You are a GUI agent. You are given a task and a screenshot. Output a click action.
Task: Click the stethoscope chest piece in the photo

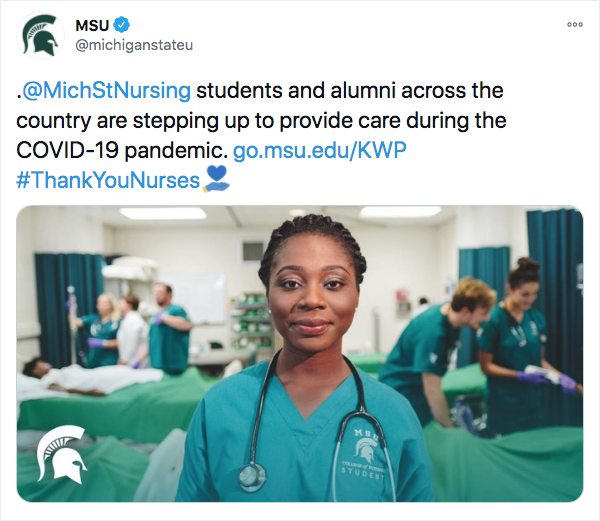pyautogui.click(x=252, y=476)
